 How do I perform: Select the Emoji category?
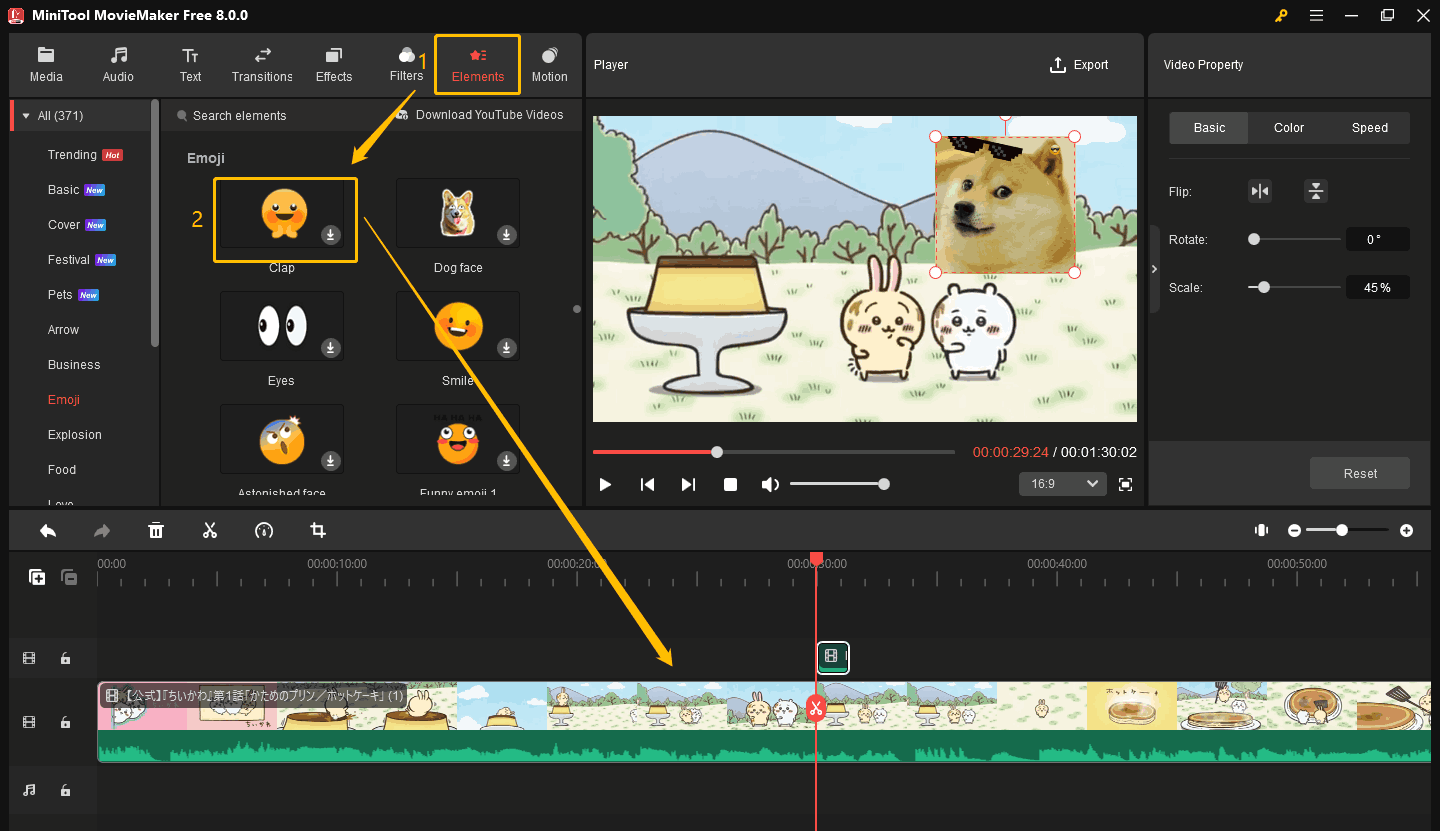[64, 400]
